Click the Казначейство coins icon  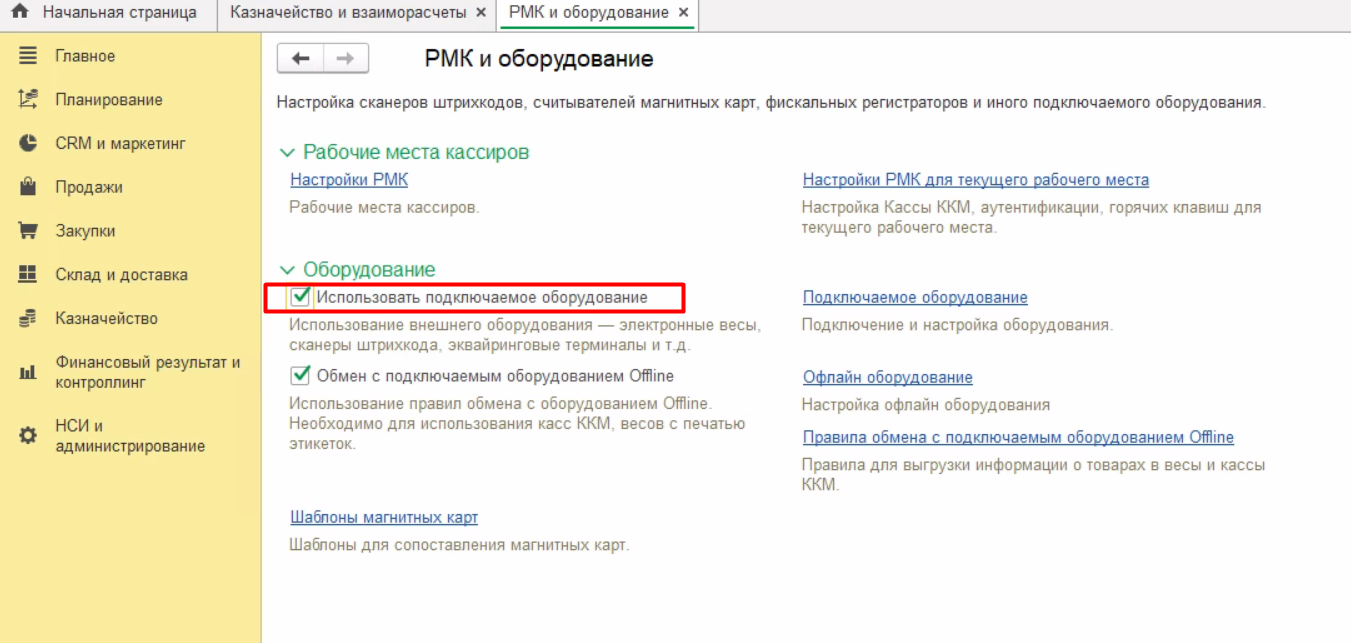[28, 319]
